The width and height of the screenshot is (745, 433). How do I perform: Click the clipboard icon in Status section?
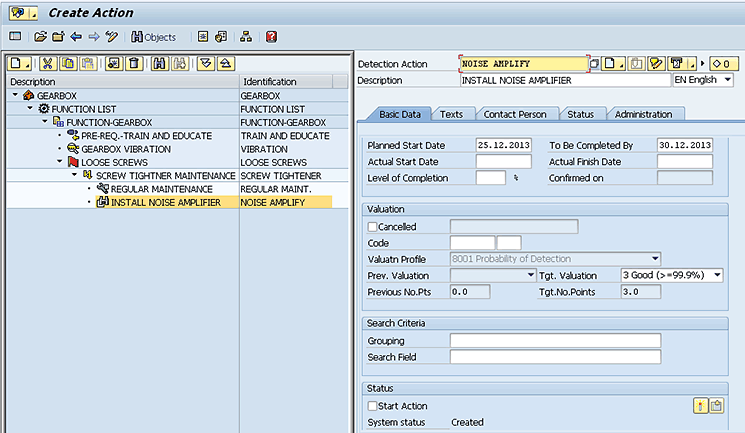coord(716,405)
